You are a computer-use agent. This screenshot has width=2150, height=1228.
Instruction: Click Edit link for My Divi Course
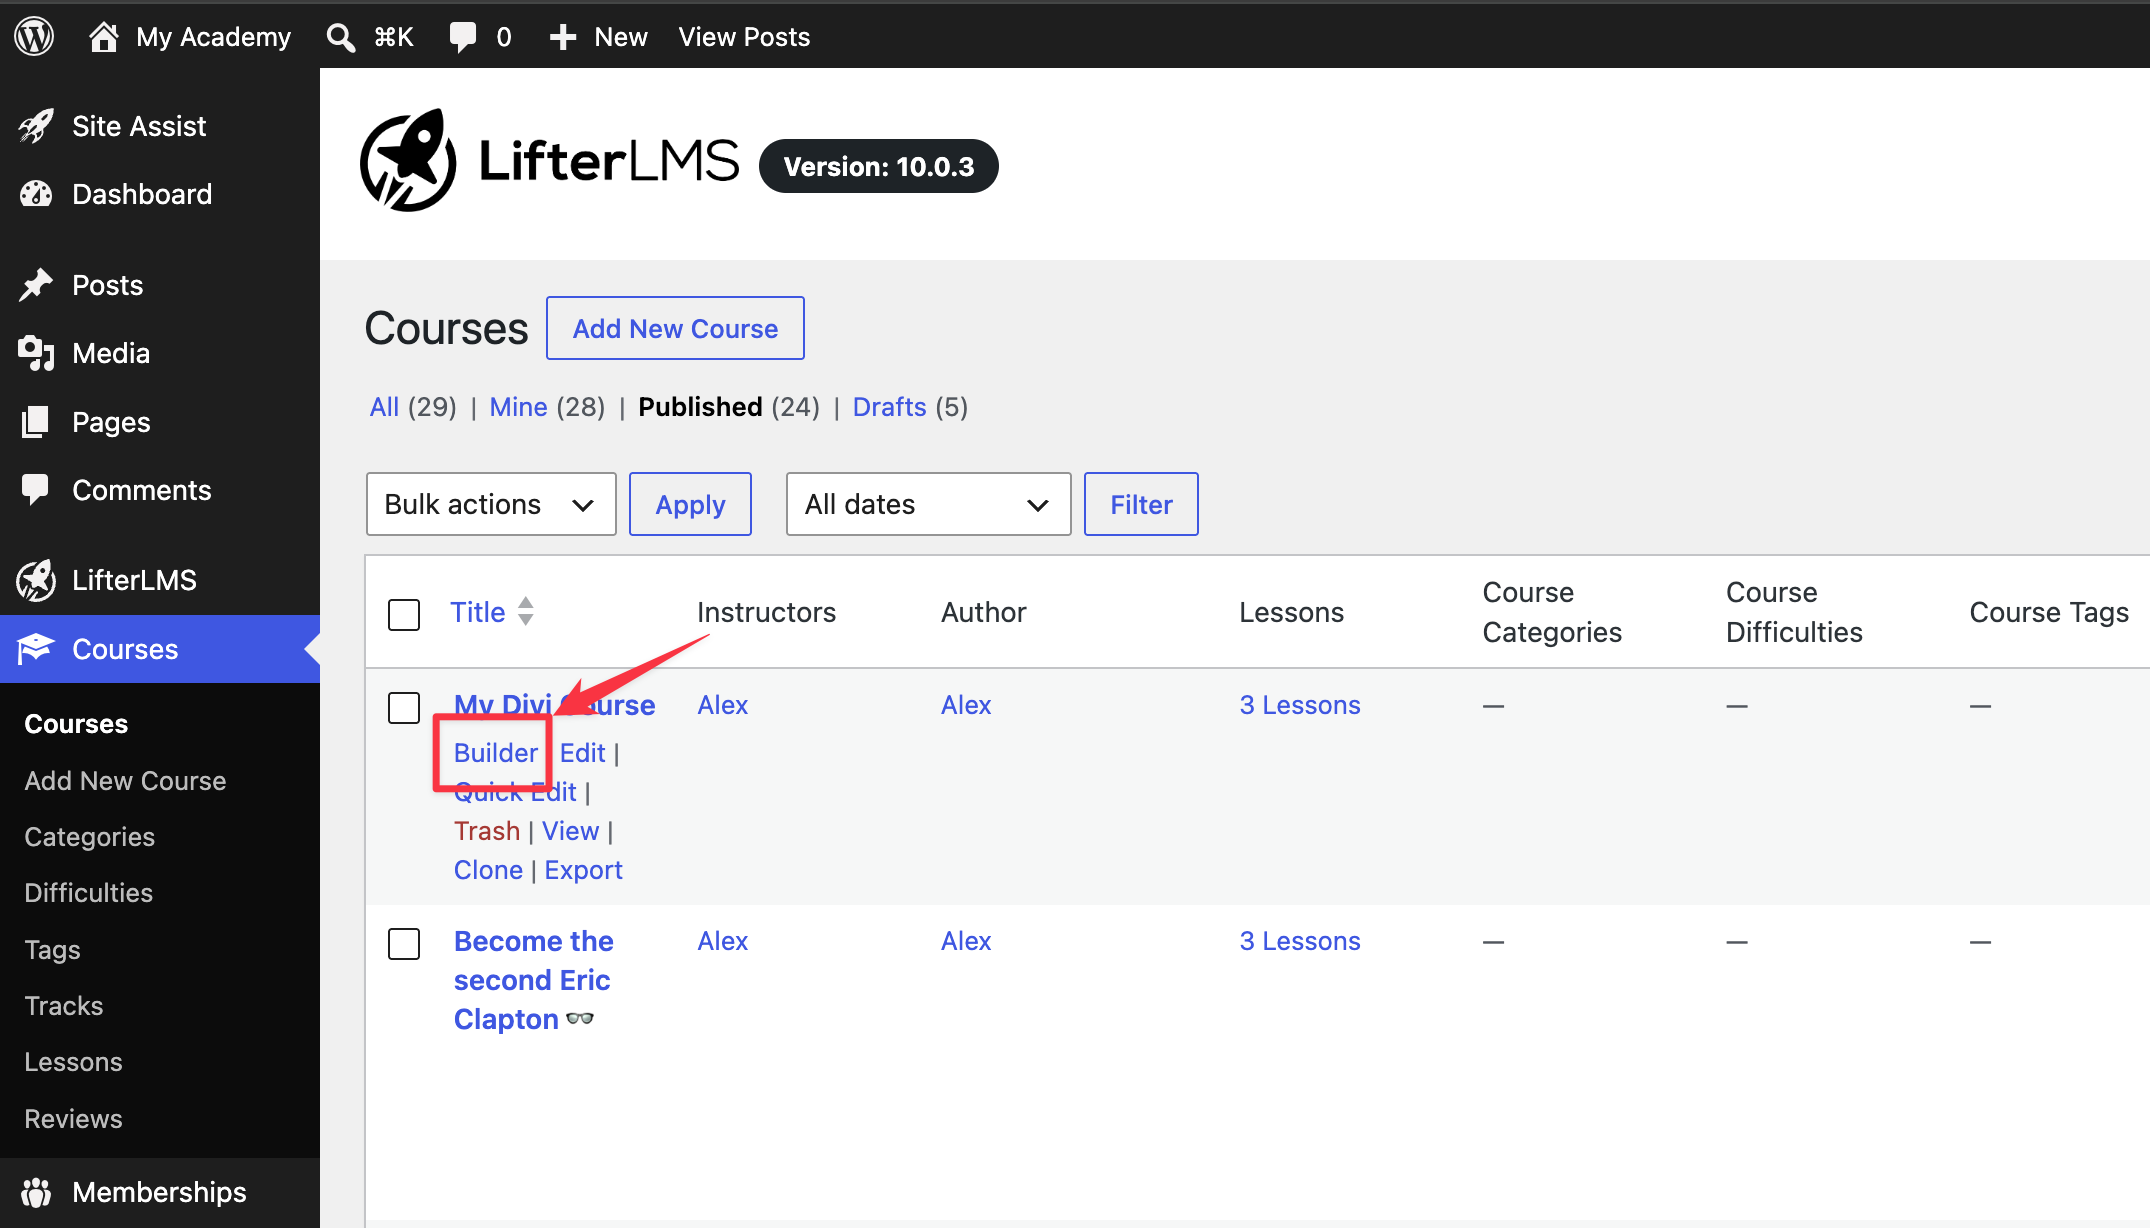point(583,753)
